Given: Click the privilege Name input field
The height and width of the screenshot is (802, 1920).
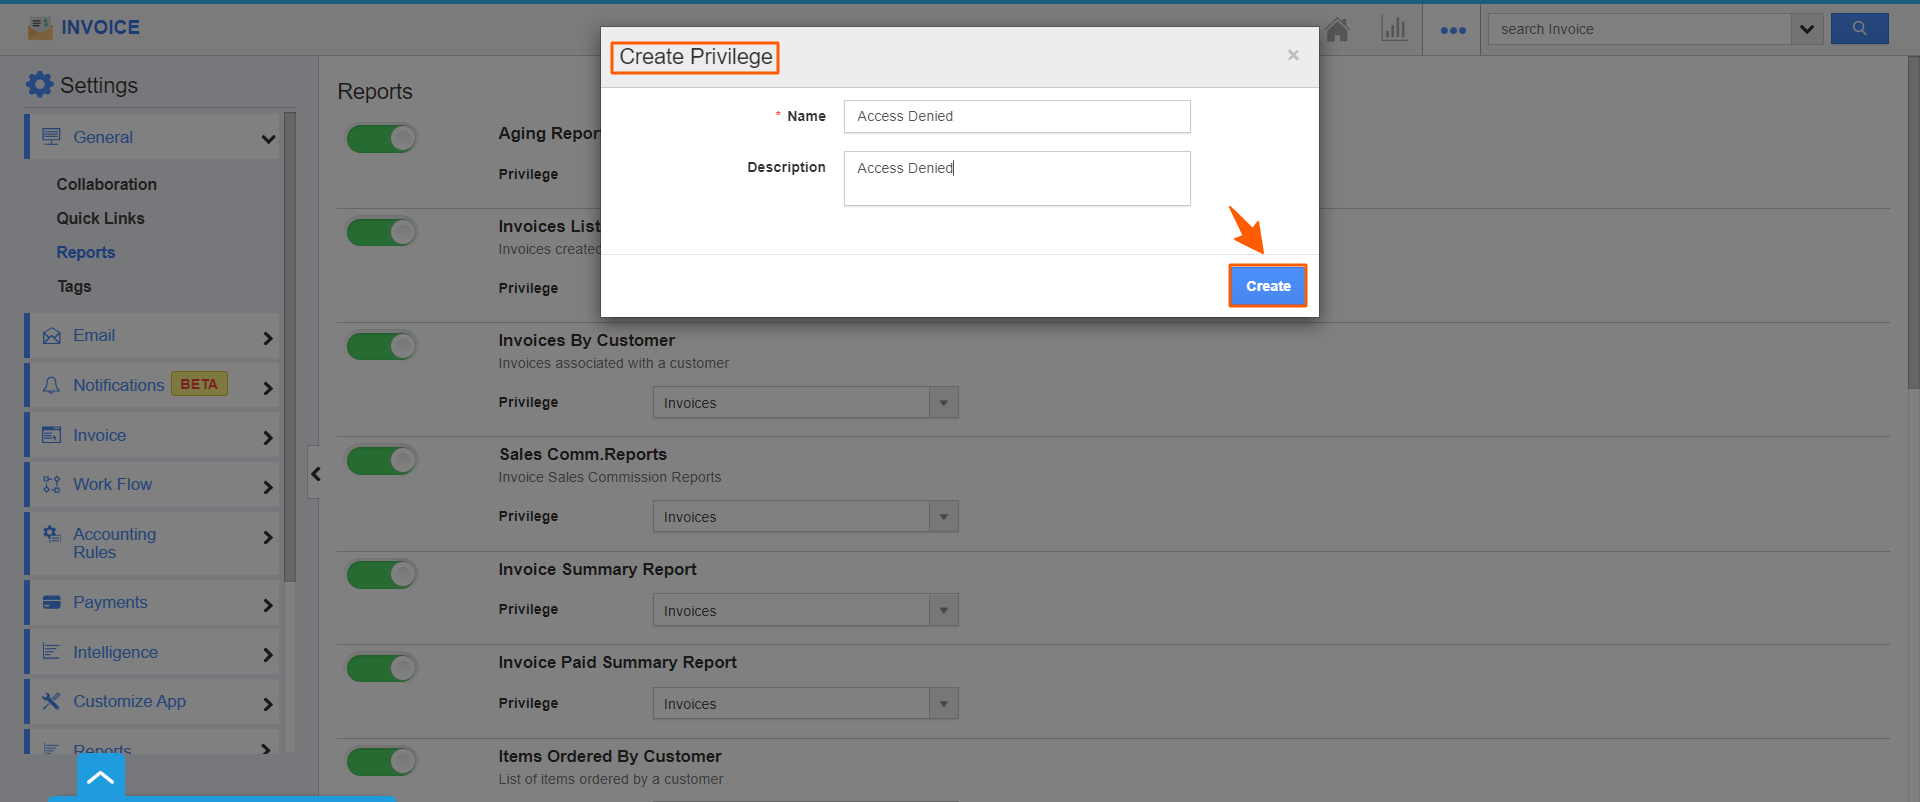Looking at the screenshot, I should tap(1016, 116).
